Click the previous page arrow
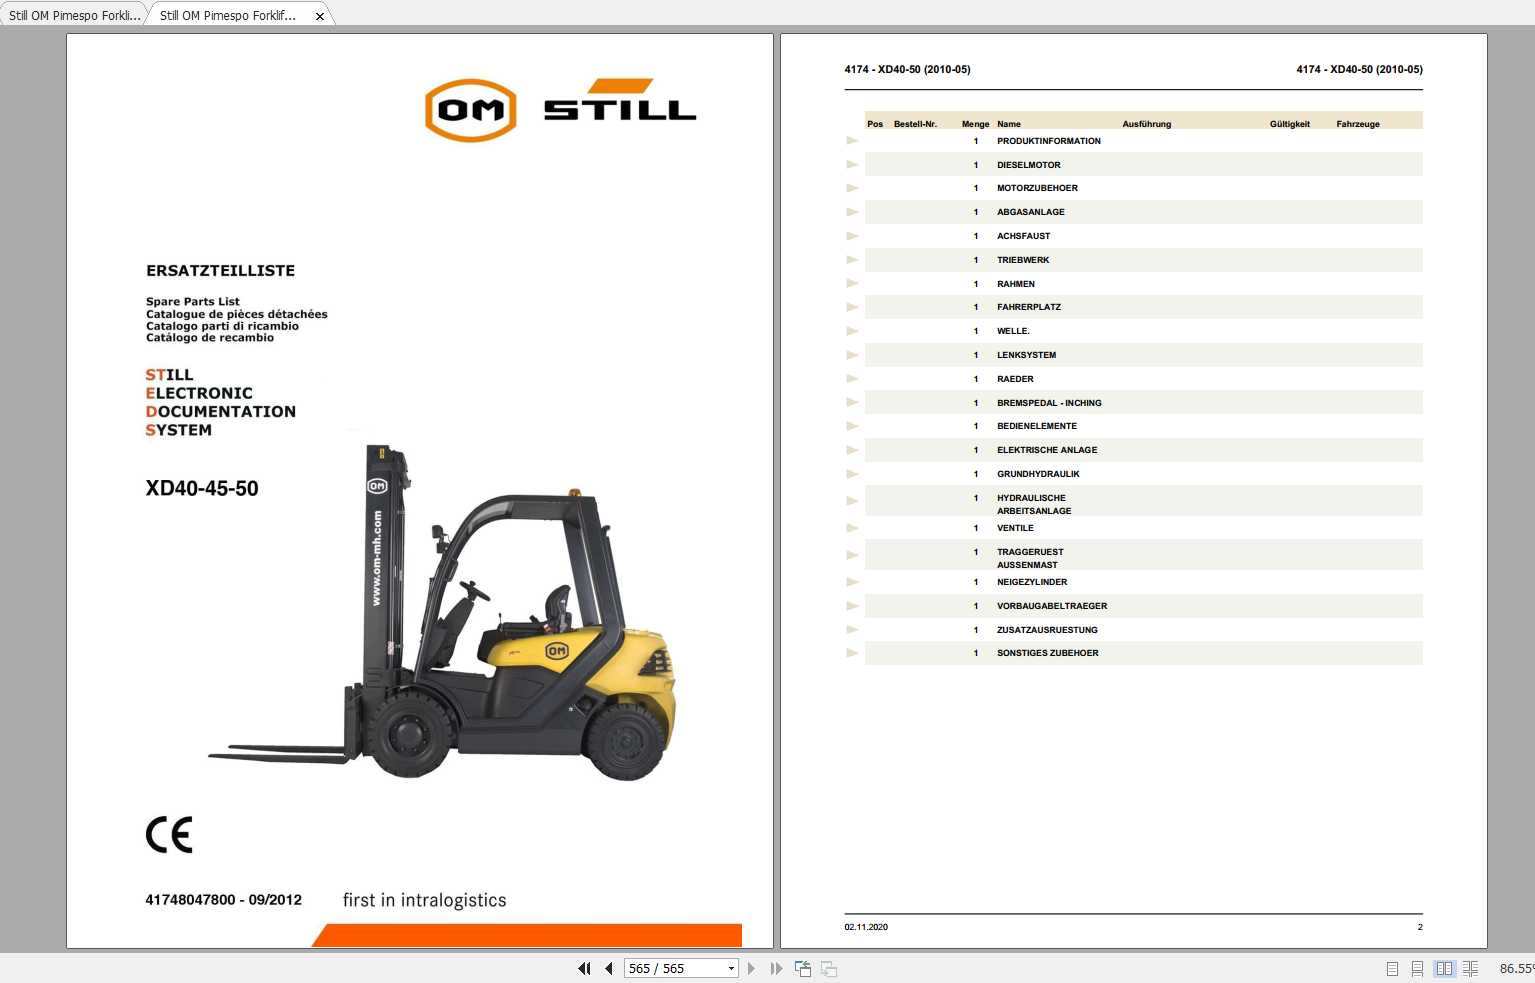This screenshot has width=1535, height=983. [x=609, y=968]
